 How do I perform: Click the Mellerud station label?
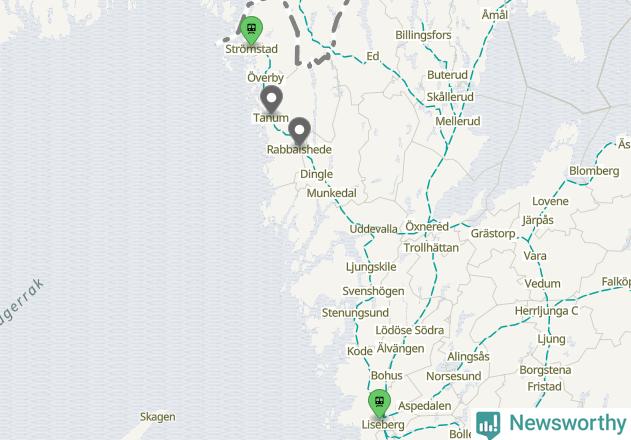pyautogui.click(x=458, y=121)
